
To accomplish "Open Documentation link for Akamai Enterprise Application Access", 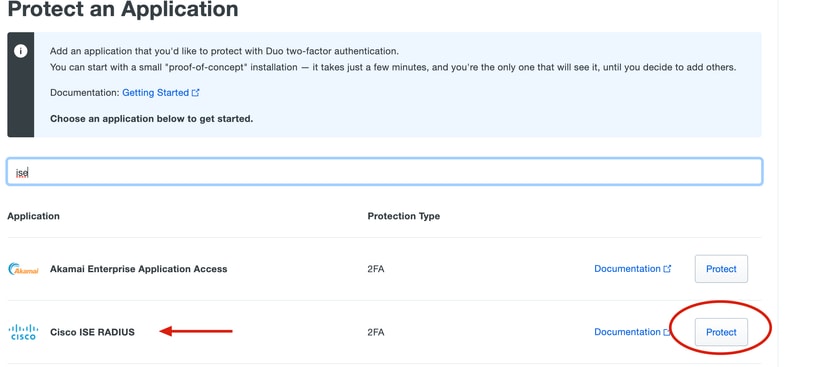I will coord(627,269).
